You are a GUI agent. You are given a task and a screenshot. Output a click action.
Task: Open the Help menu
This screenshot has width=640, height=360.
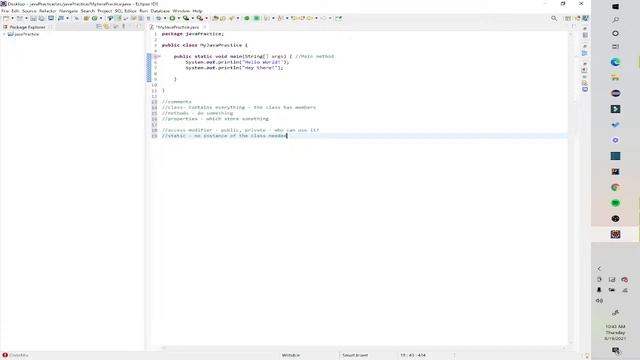tap(197, 11)
